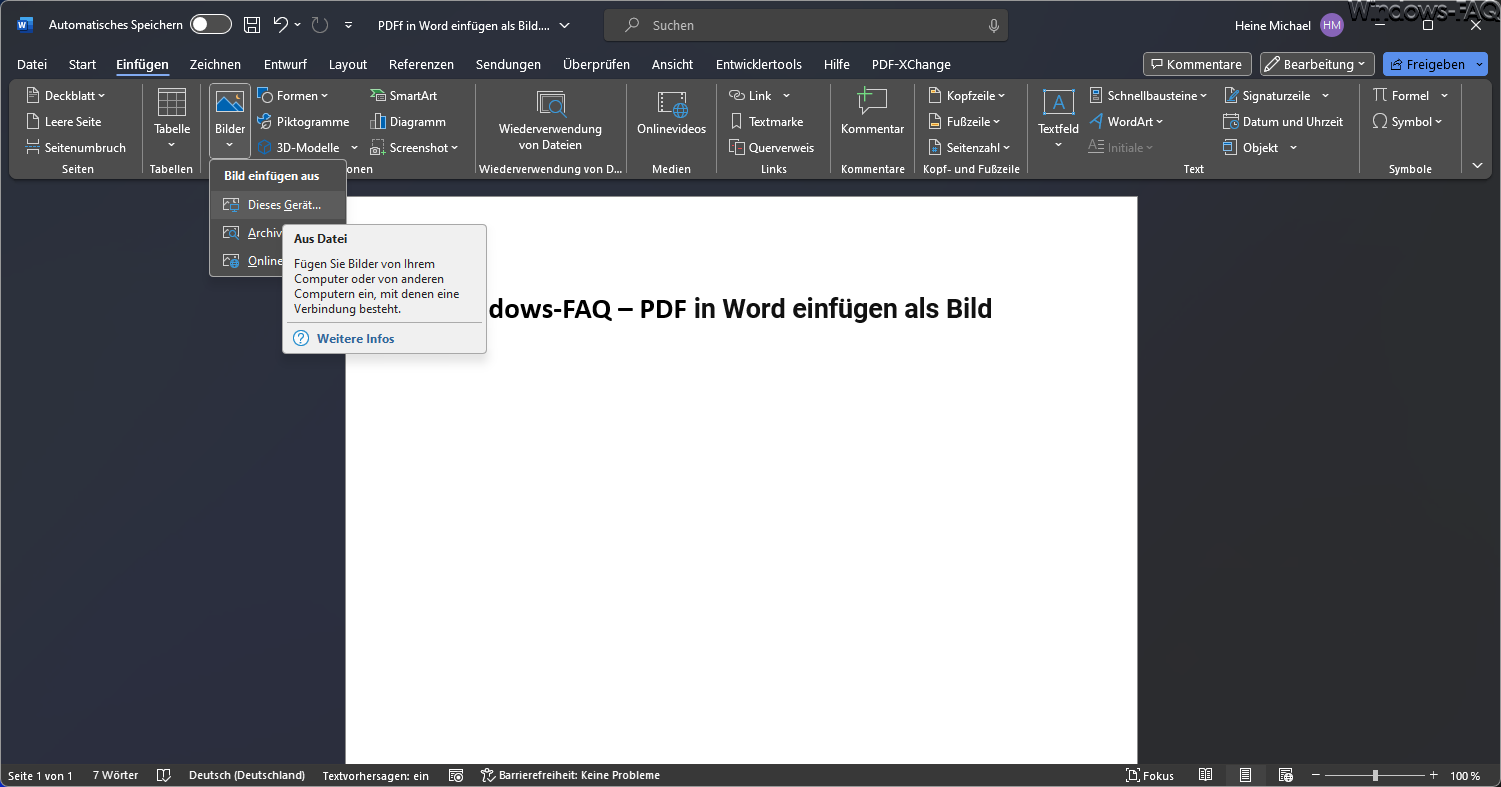Open the Screenshot dropdown
1501x787 pixels.
click(x=414, y=148)
